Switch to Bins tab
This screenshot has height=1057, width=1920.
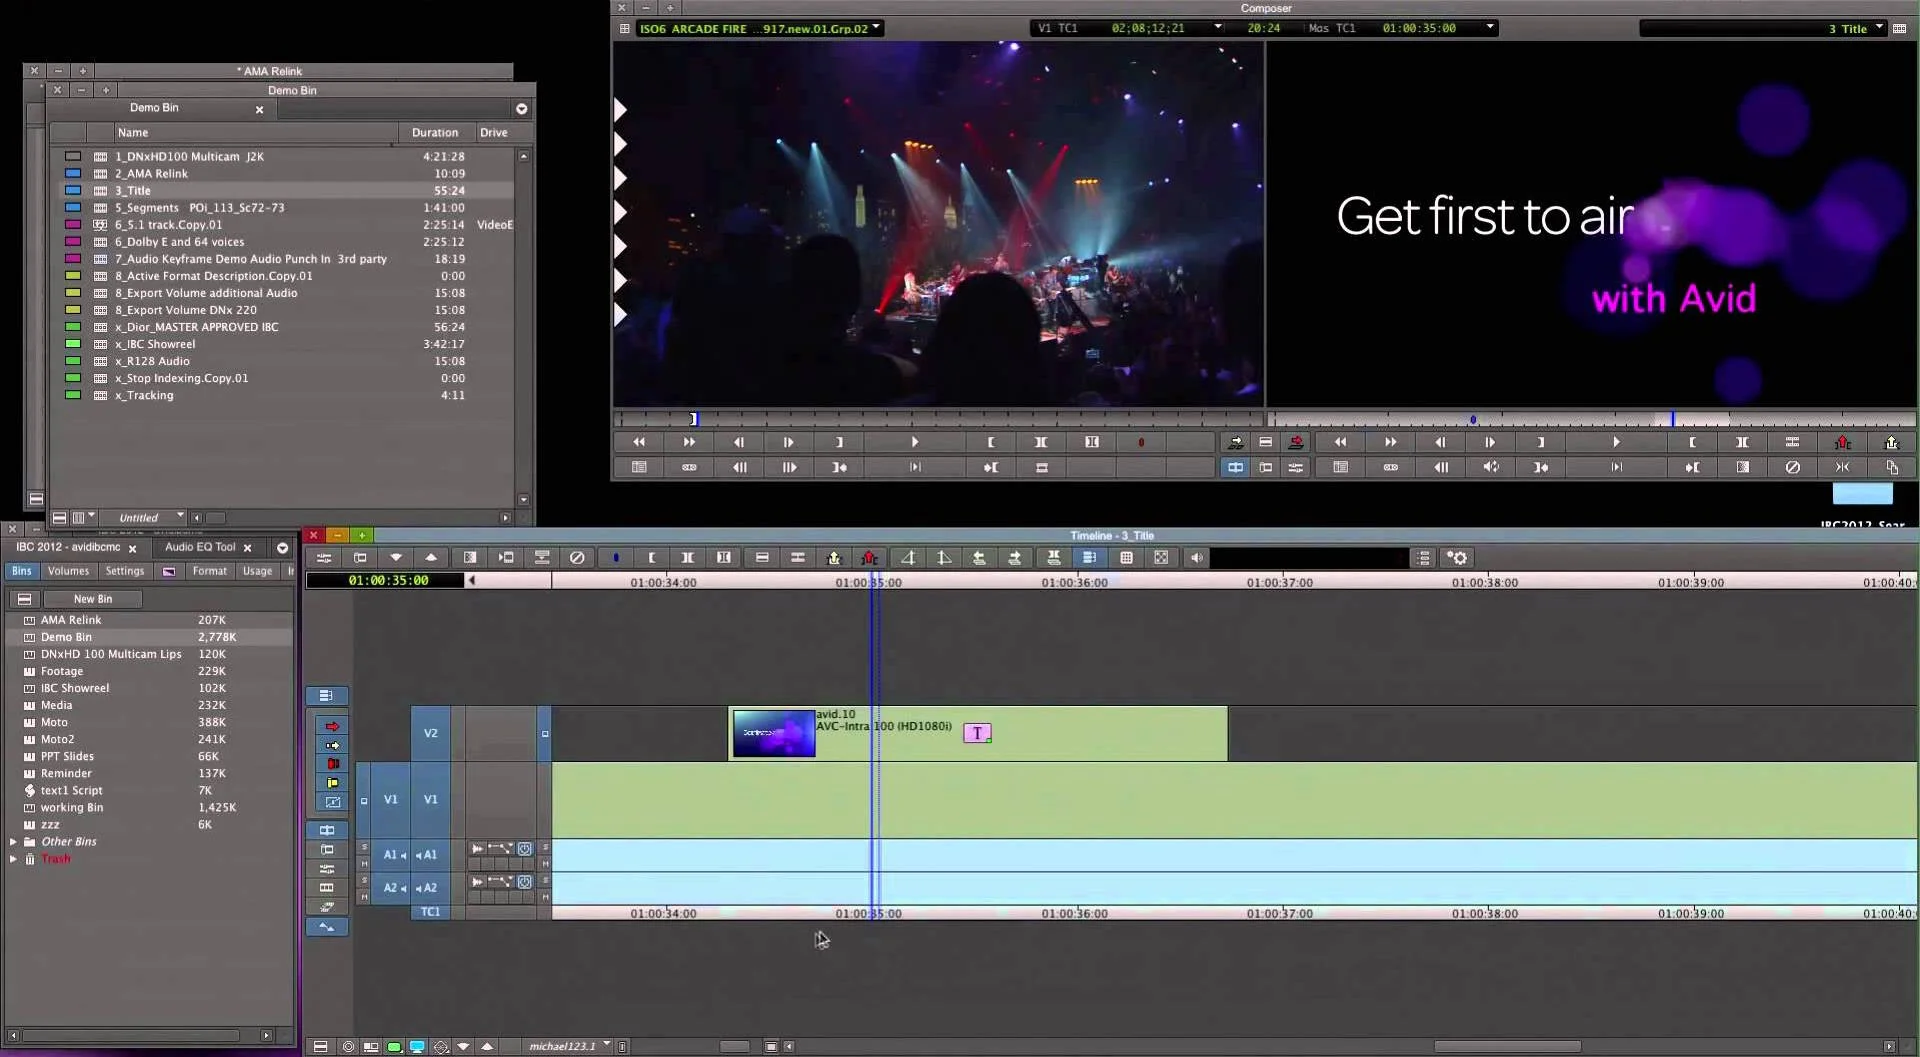click(x=22, y=571)
